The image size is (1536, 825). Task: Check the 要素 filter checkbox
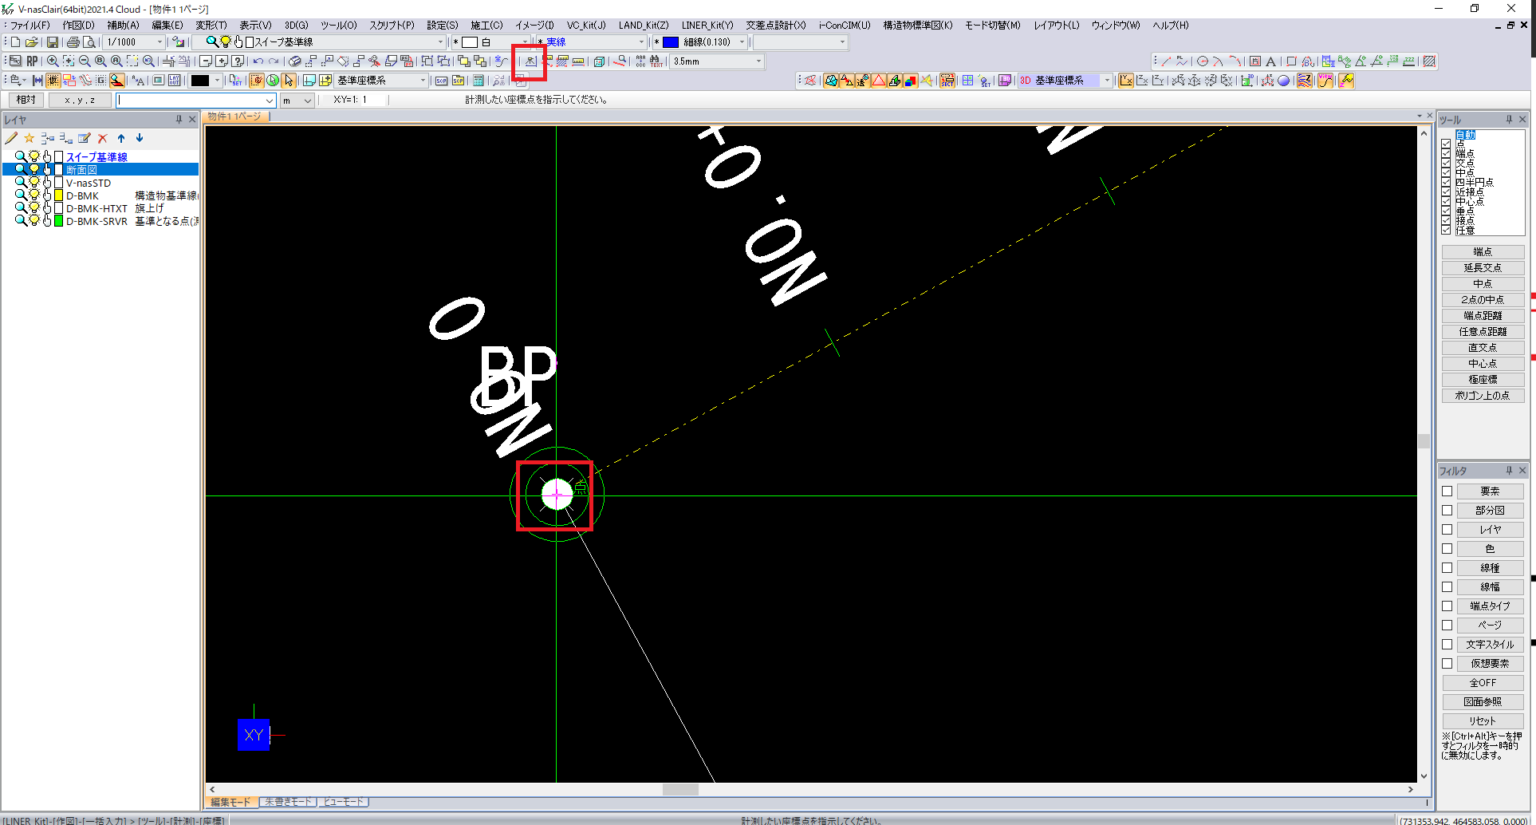[1448, 490]
